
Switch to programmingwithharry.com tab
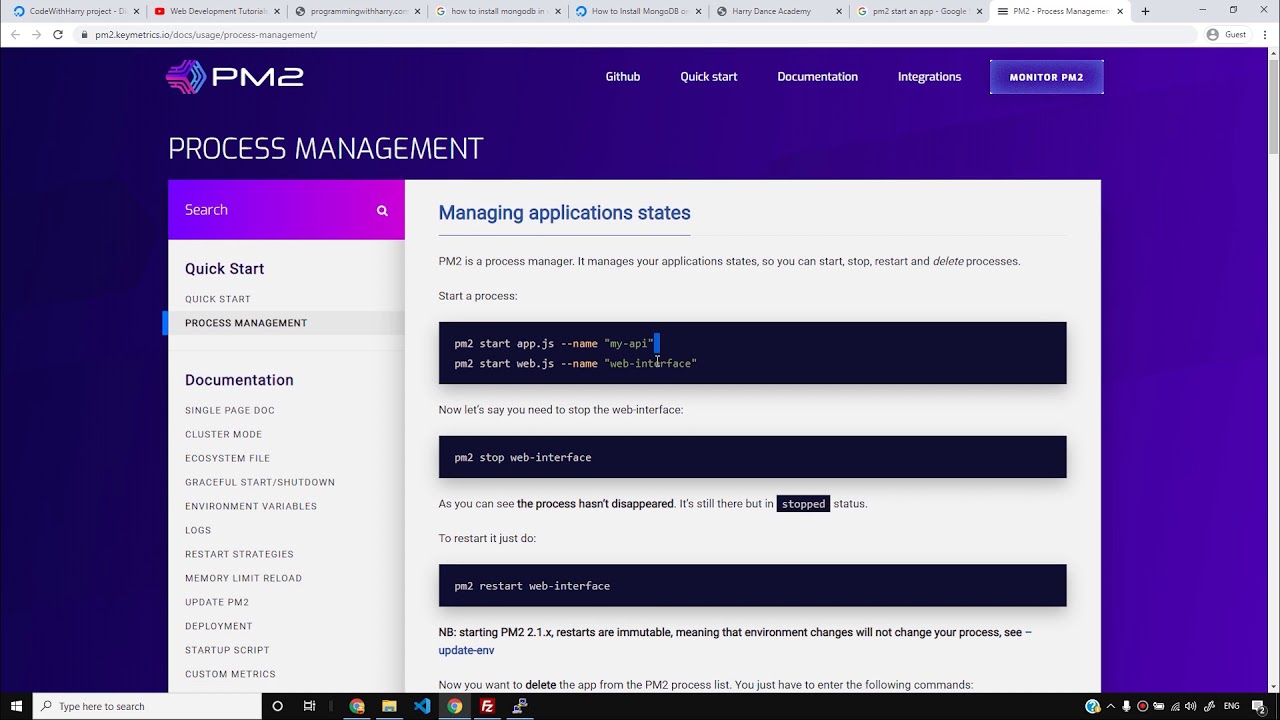[358, 11]
